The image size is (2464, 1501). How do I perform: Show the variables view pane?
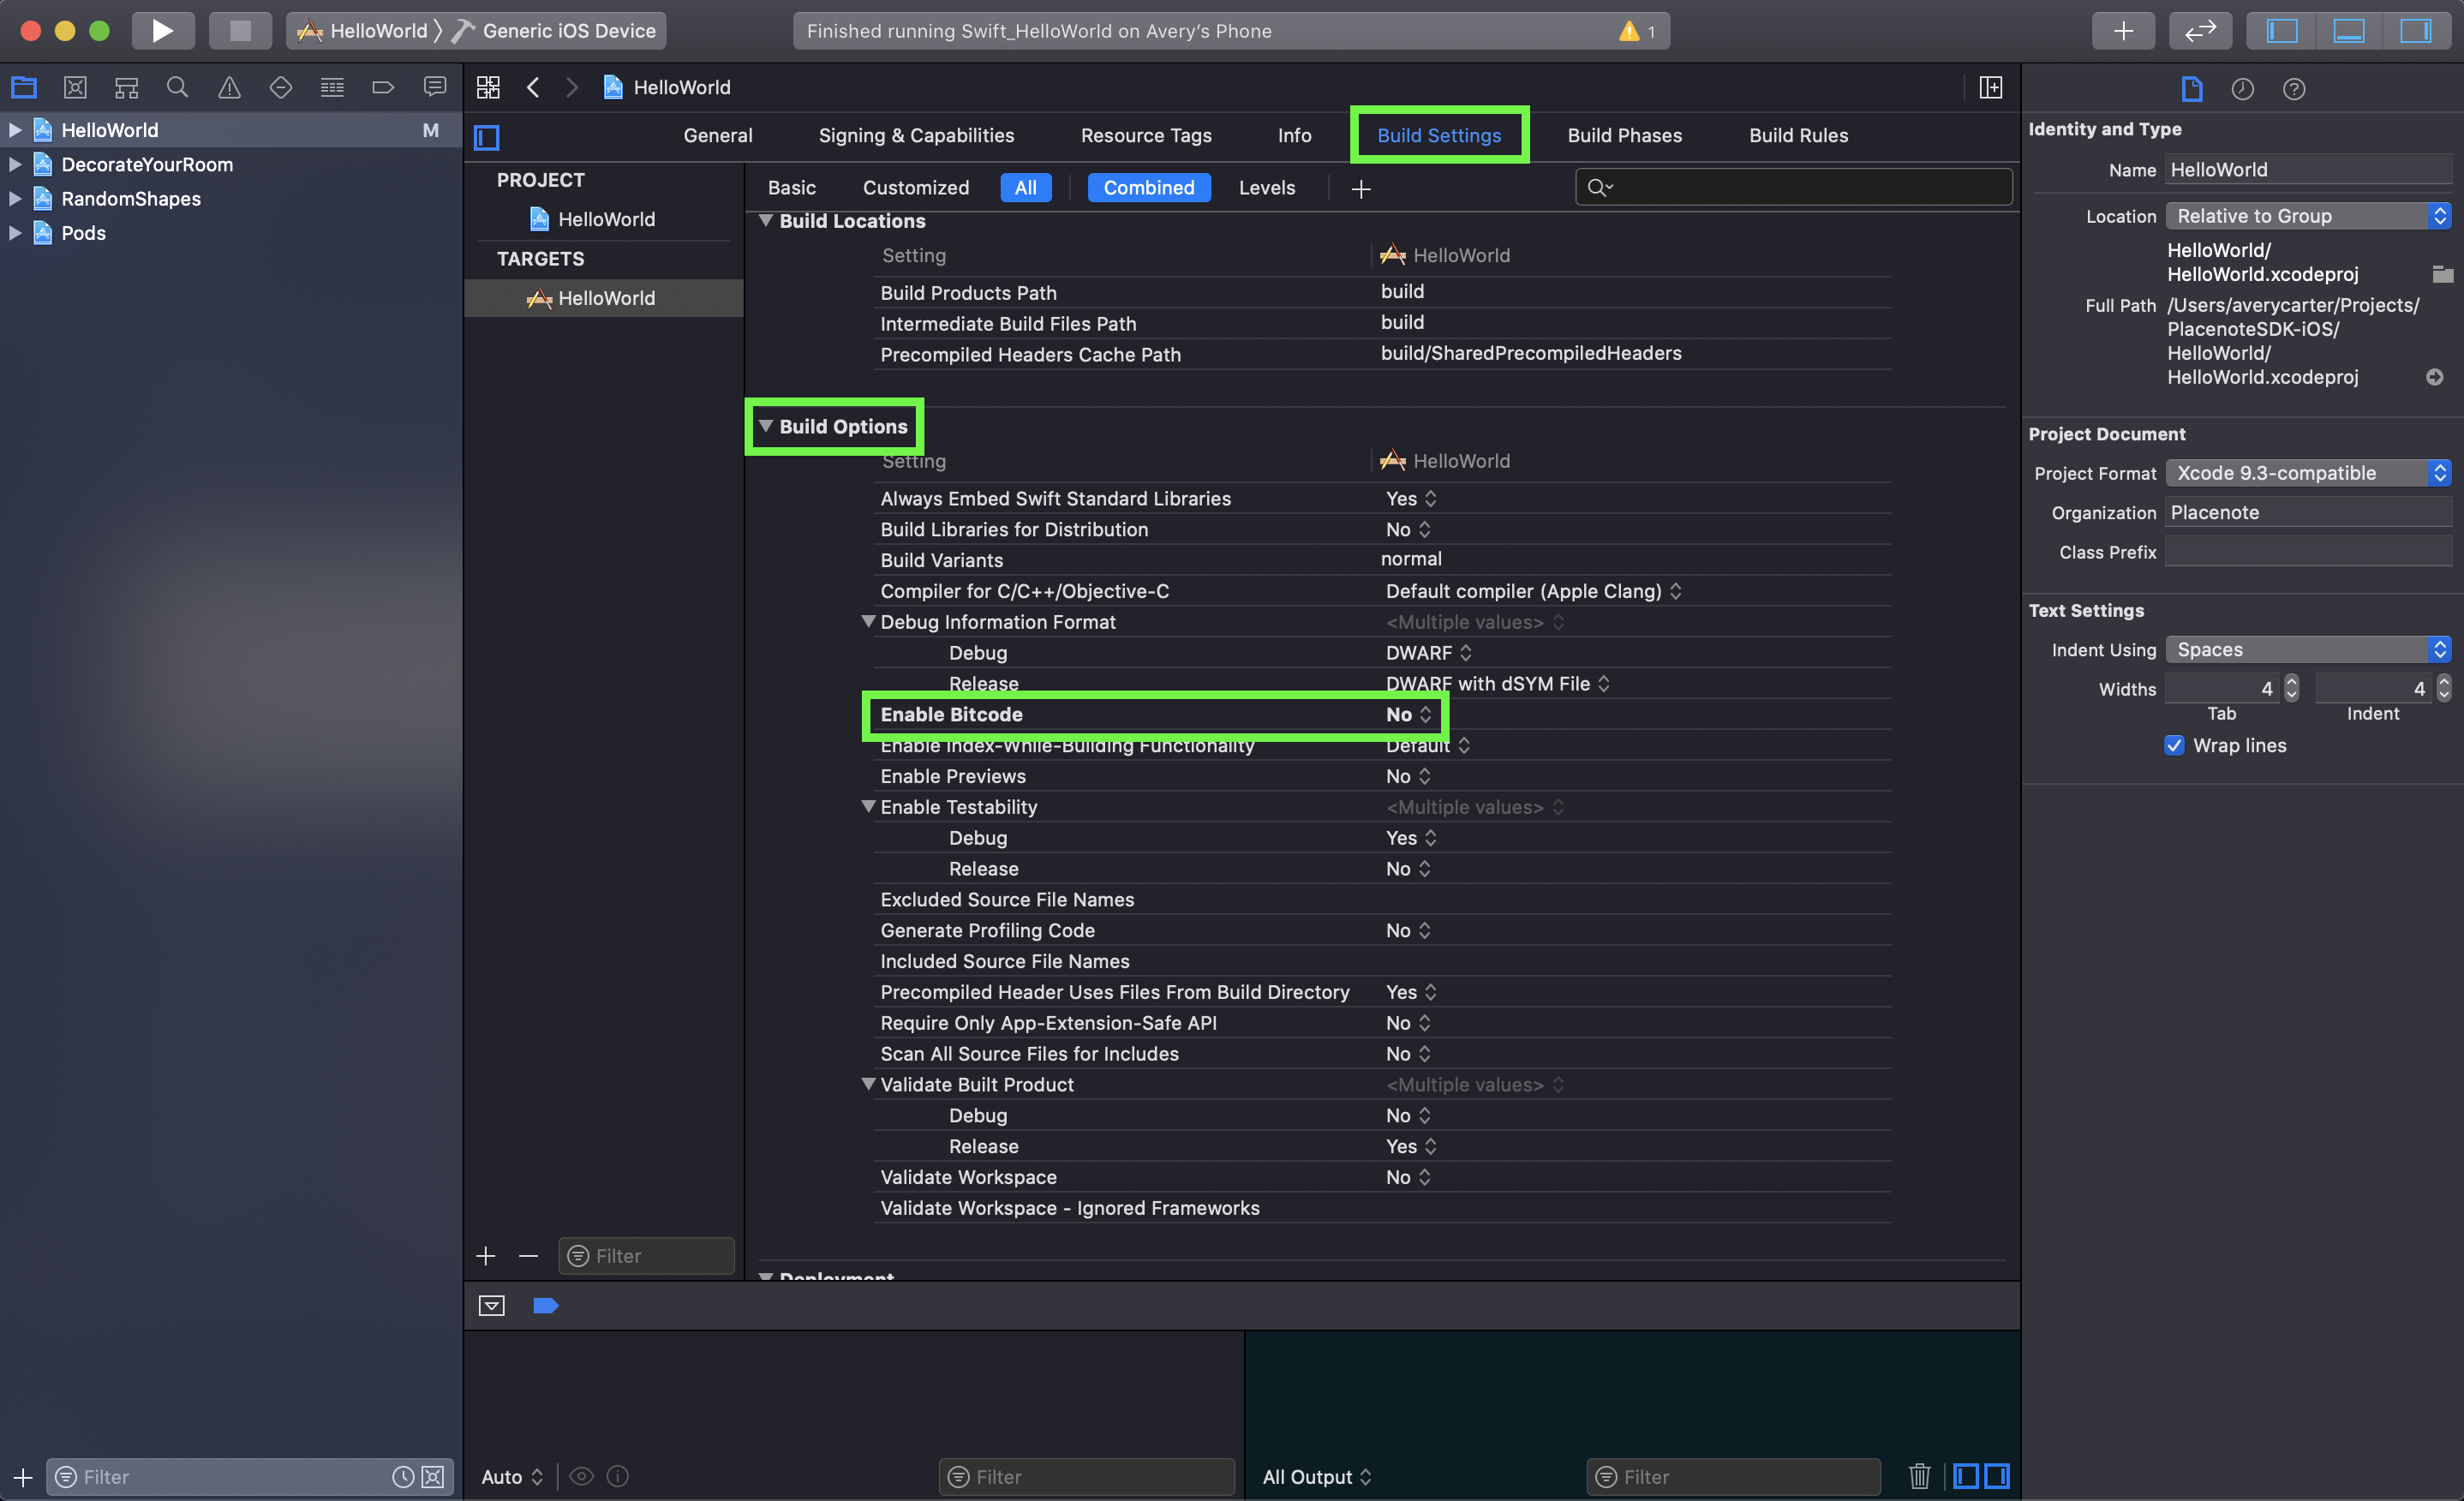click(x=1966, y=1476)
